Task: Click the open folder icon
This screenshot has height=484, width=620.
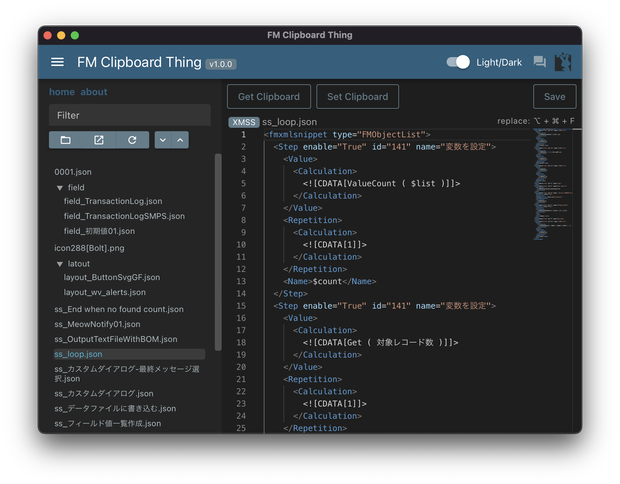Action: (x=66, y=140)
